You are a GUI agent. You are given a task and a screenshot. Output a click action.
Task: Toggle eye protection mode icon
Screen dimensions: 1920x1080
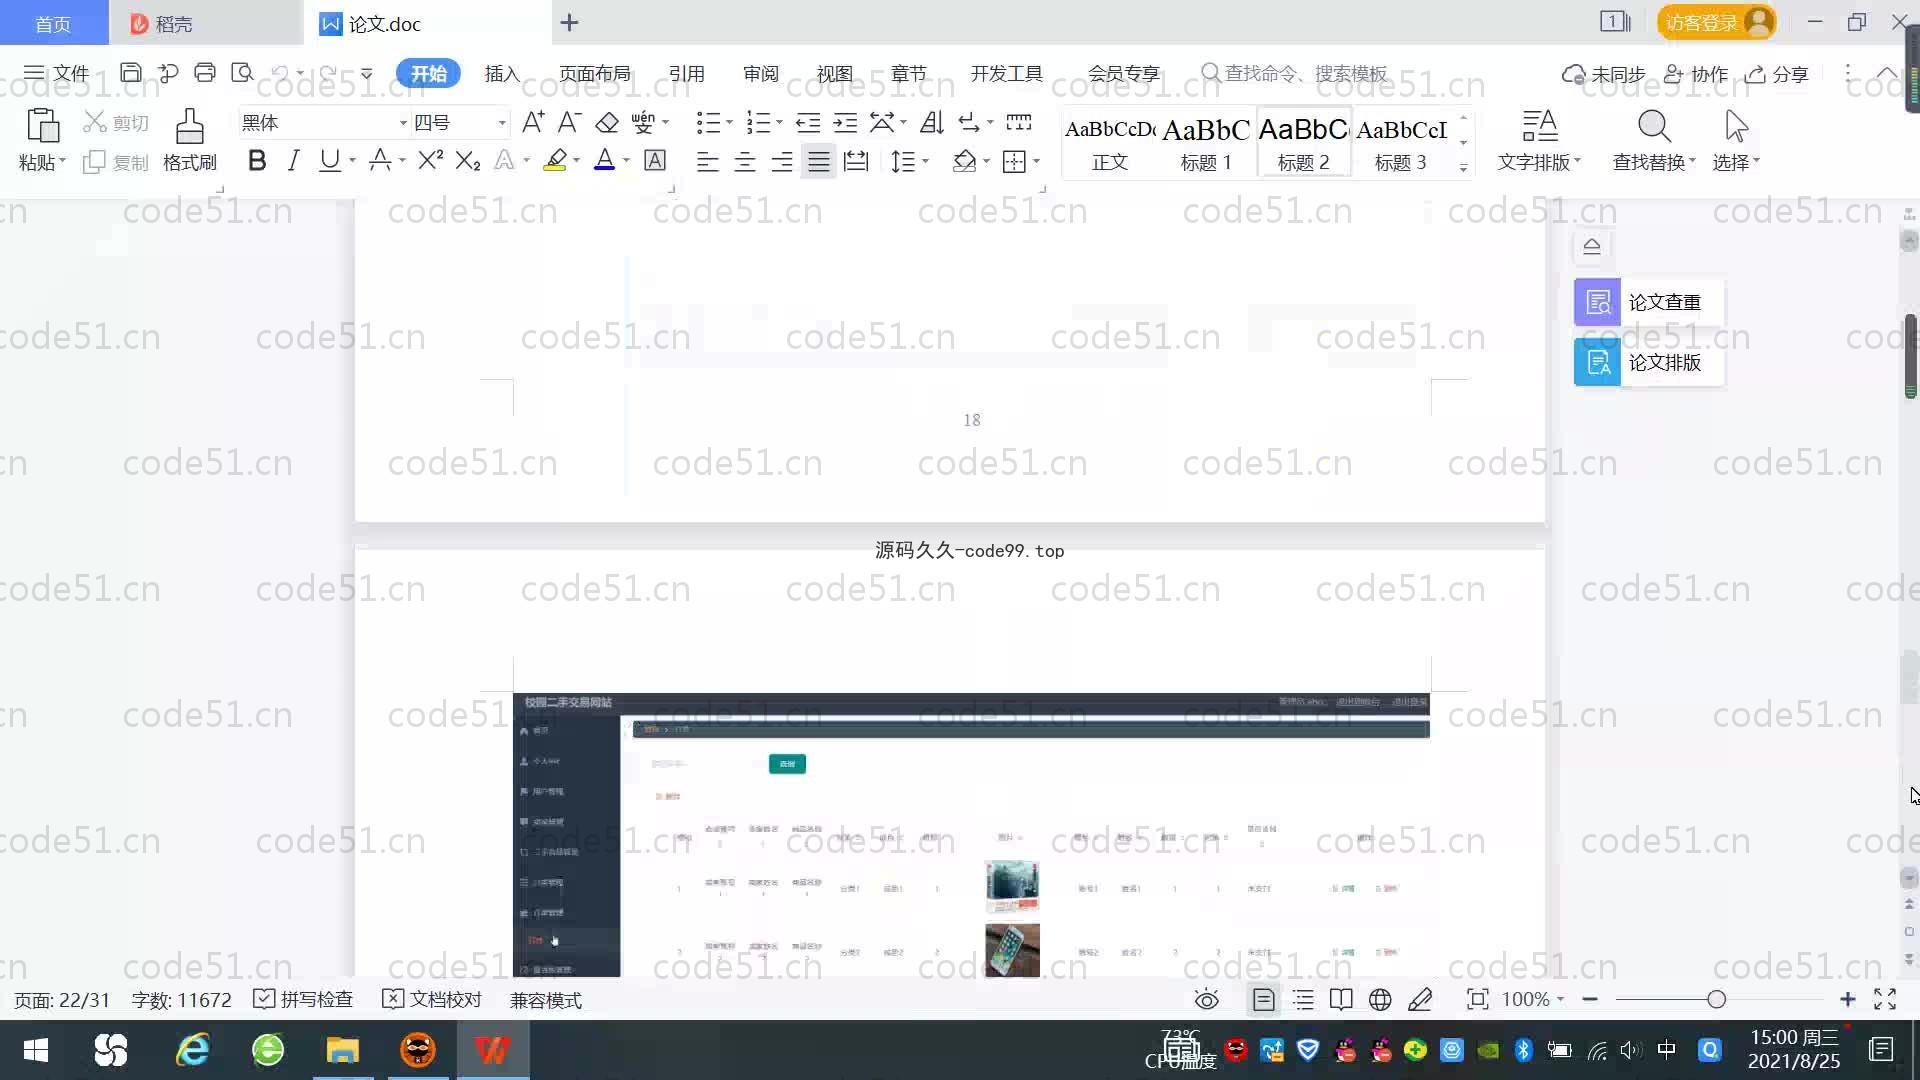1207,999
